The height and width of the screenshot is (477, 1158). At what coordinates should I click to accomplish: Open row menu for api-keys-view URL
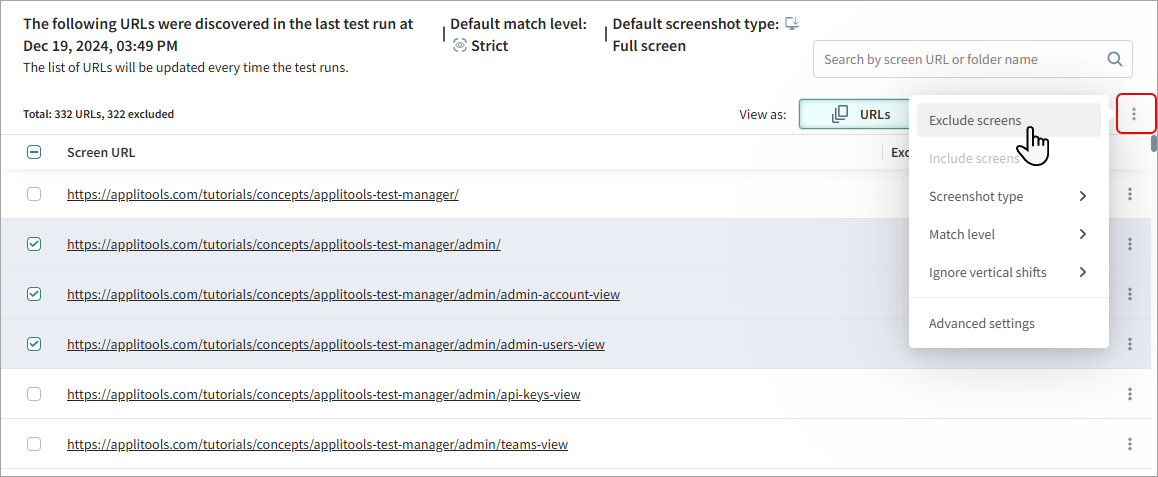(1130, 394)
